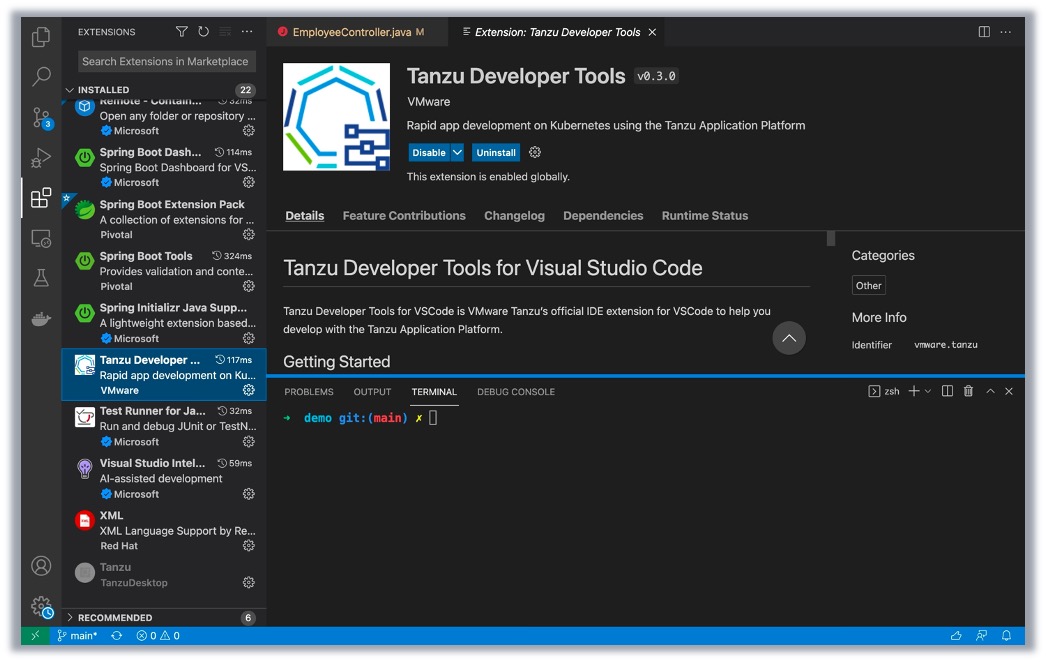
Task: Switch to the Changelog tab
Action: pos(514,216)
